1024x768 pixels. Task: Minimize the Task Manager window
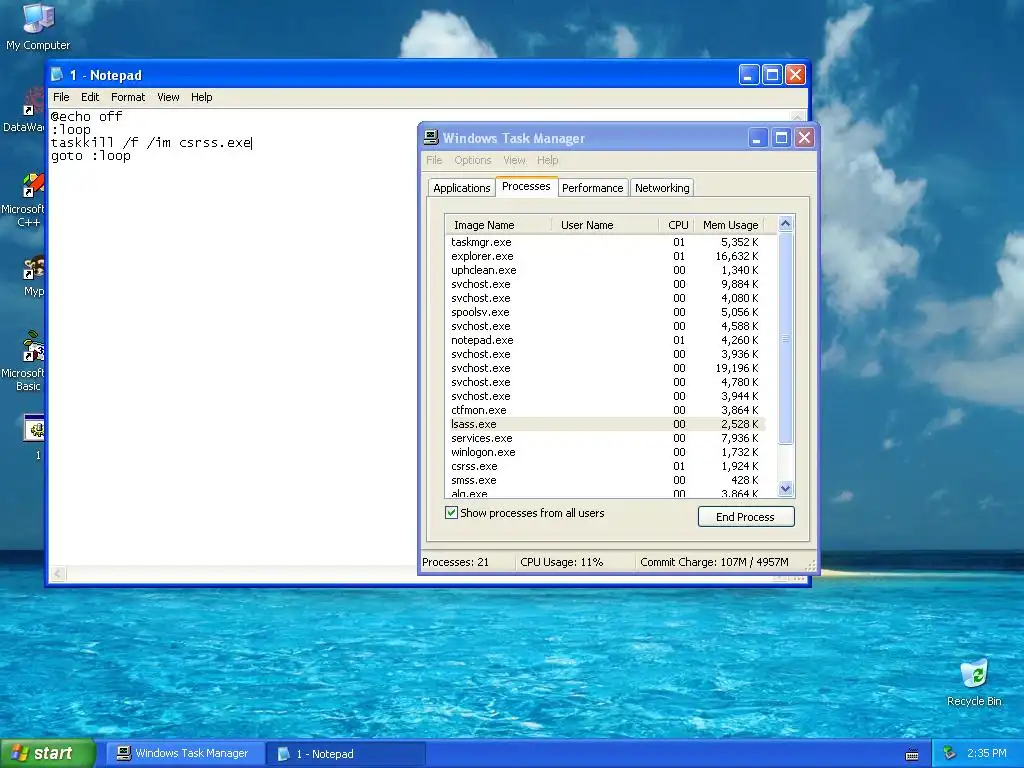(757, 138)
